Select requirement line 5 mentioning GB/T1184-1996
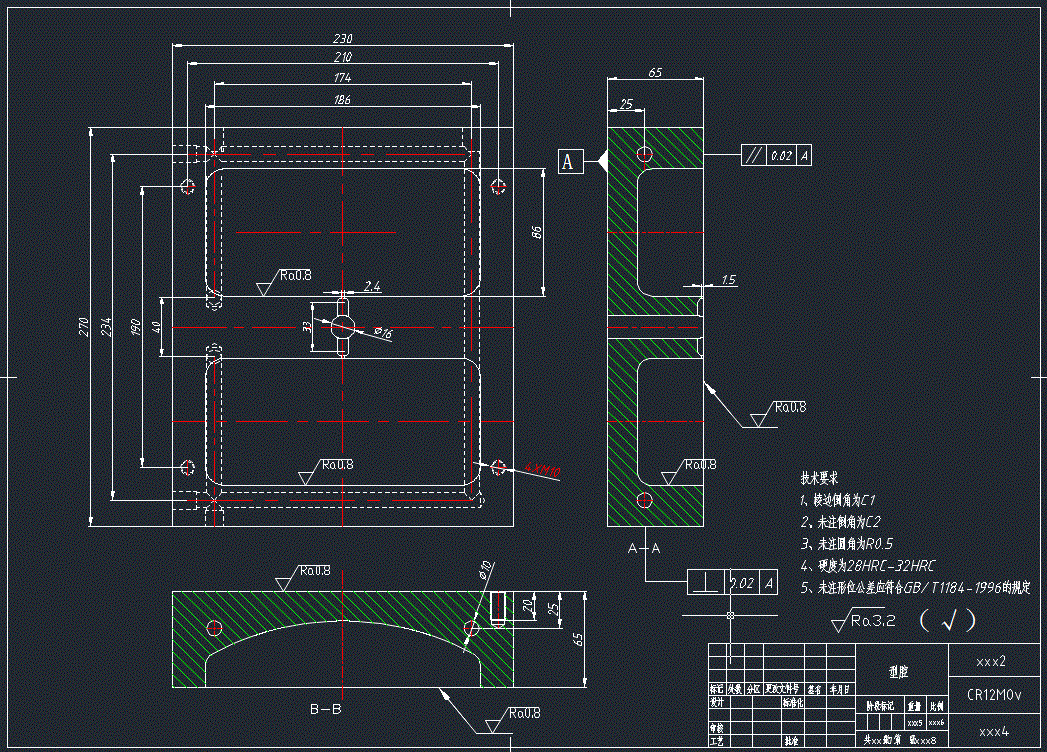This screenshot has height=752, width=1047. (915, 588)
